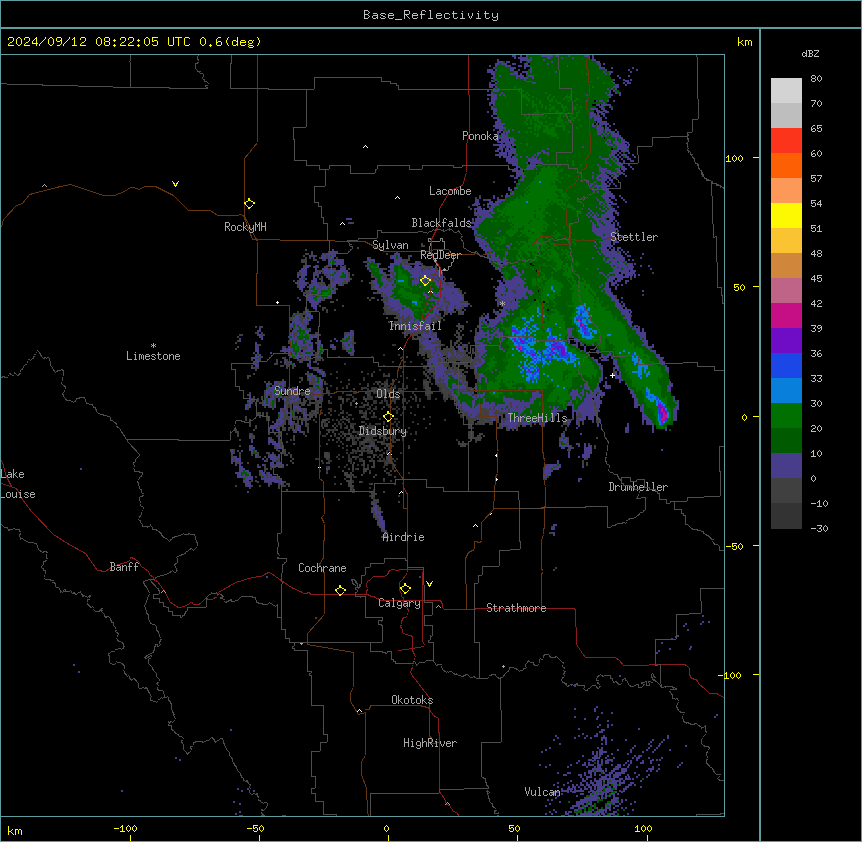
Task: Click the Sundre label
Action: click(x=292, y=391)
